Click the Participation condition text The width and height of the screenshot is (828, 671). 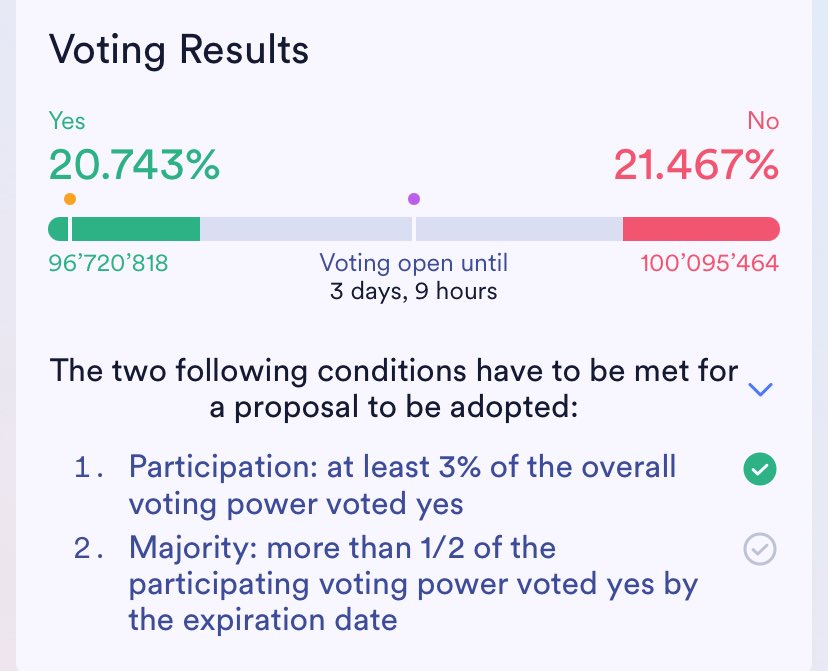click(x=400, y=484)
